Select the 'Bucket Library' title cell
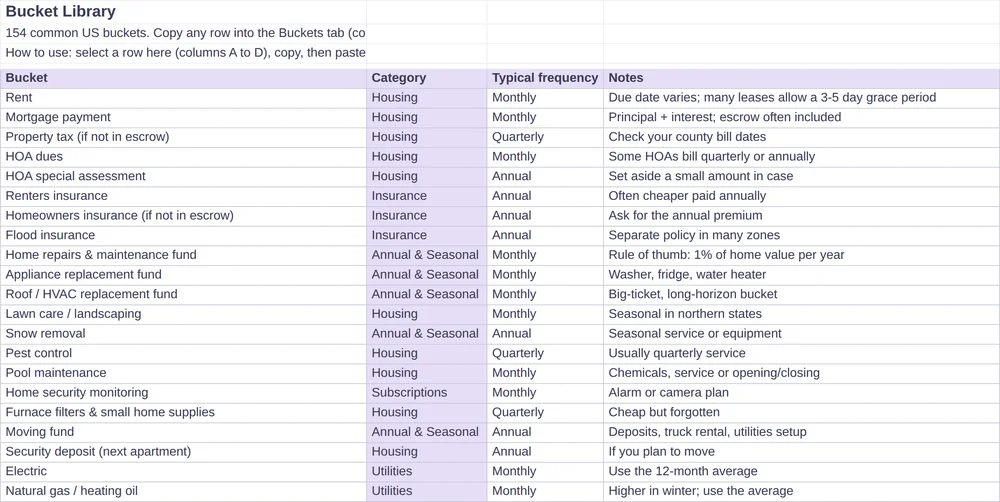Viewport: 1000px width, 502px height. pyautogui.click(x=183, y=11)
